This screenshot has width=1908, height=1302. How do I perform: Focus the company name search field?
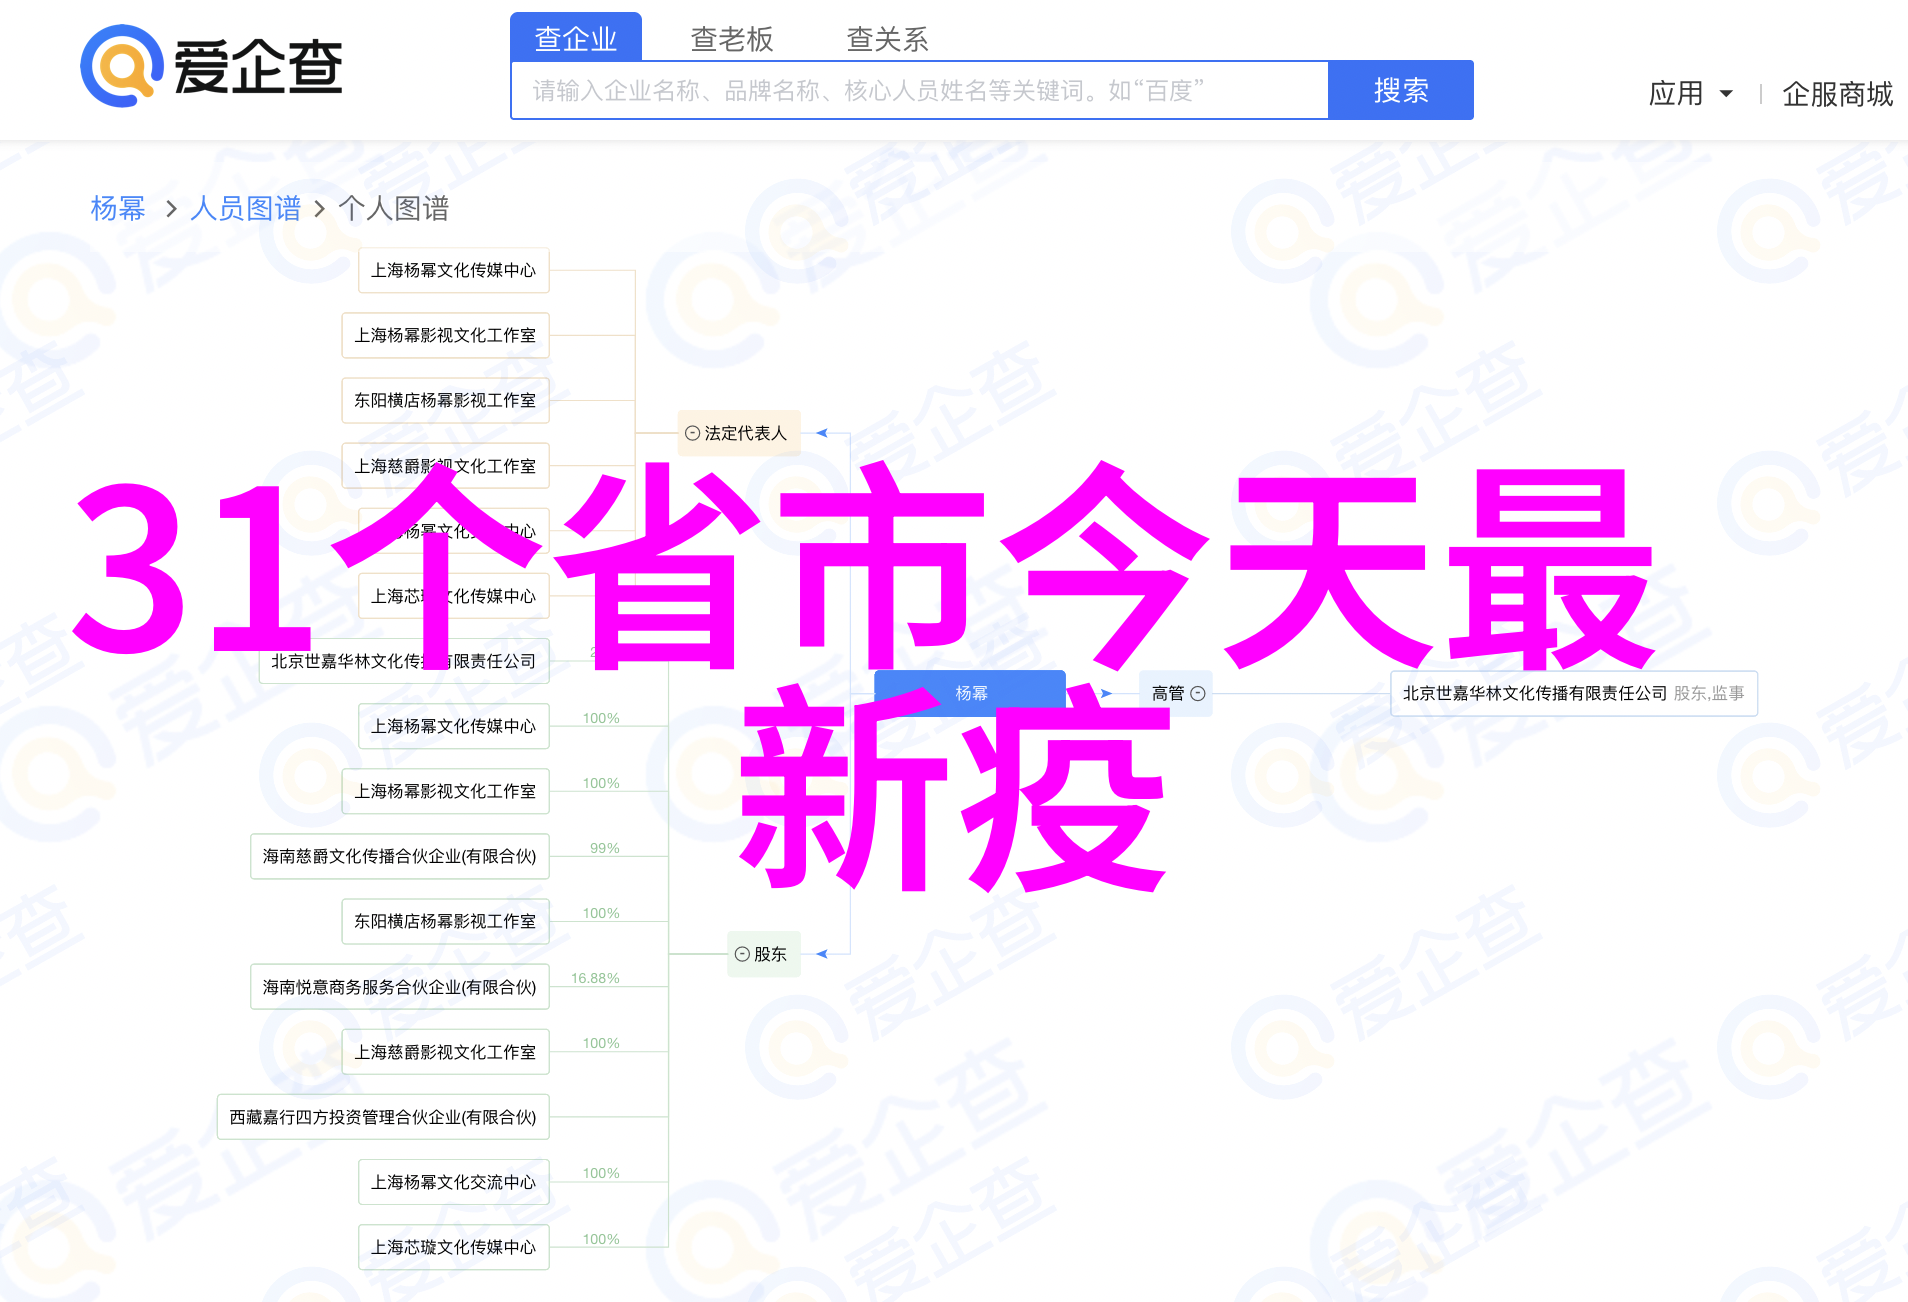pyautogui.click(x=920, y=91)
